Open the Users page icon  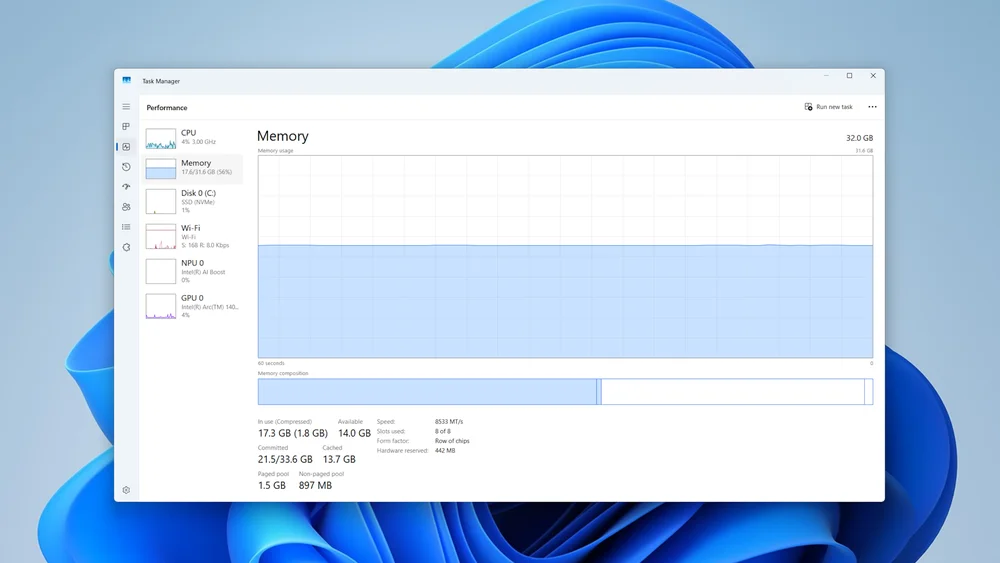click(x=126, y=207)
